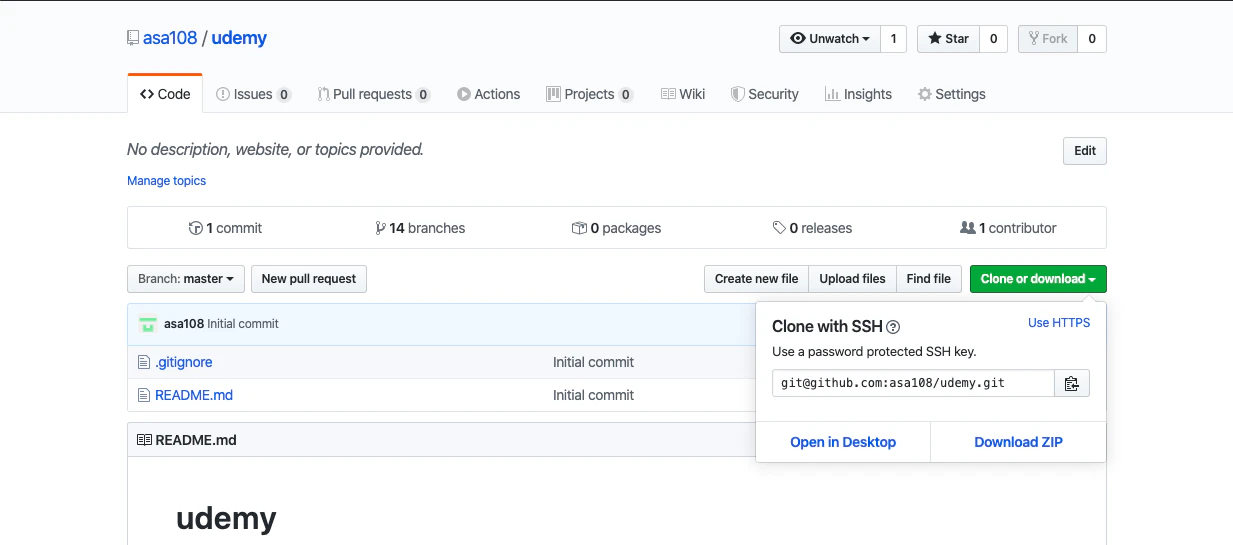Open the Branch: master dropdown
This screenshot has height=545, width=1233.
tap(186, 279)
